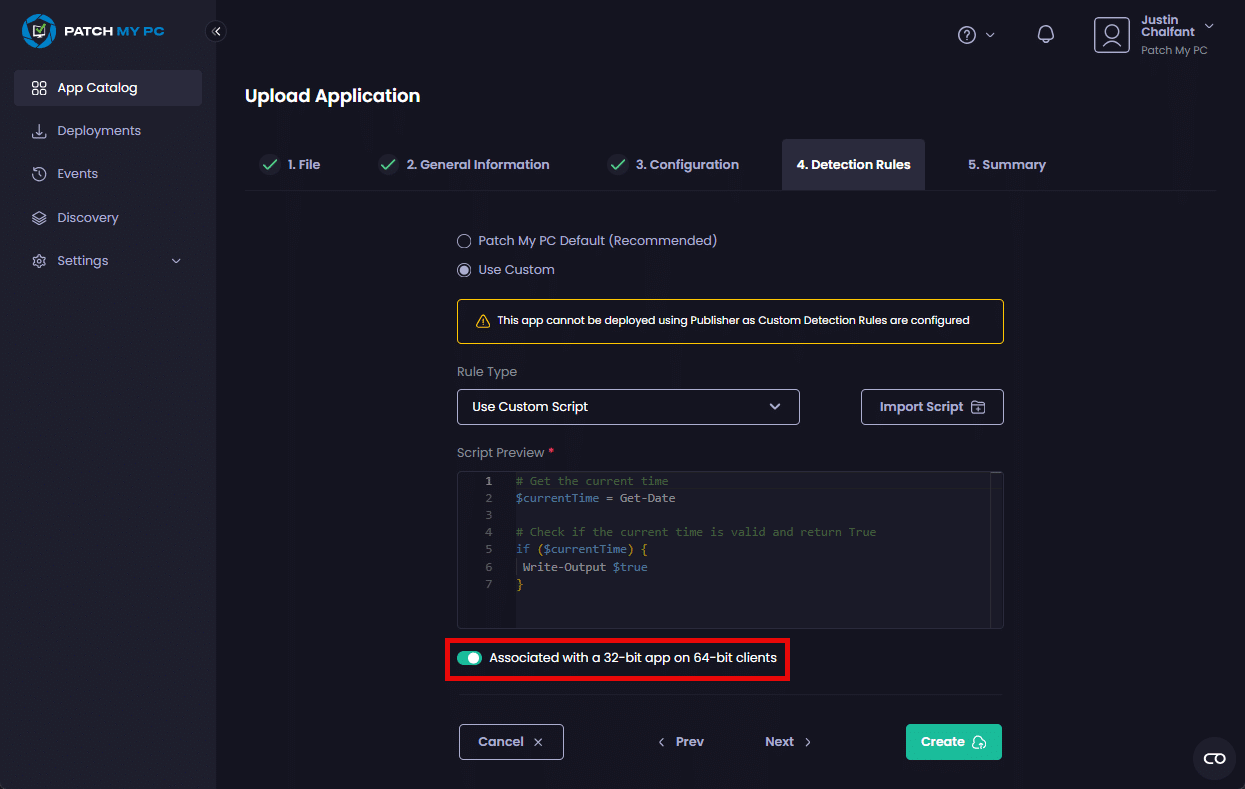The image size is (1245, 789).
Task: Select the Use Custom radio button
Action: click(x=464, y=270)
